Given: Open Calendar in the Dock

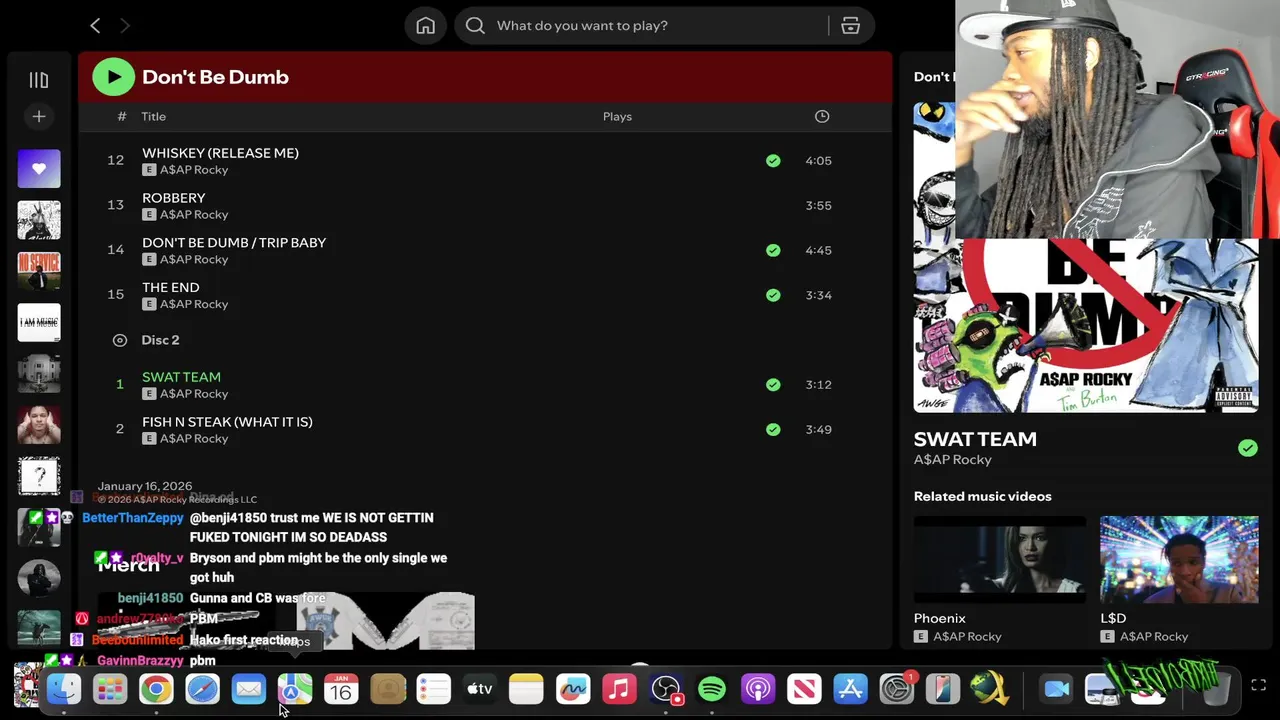Looking at the screenshot, I should click(341, 689).
